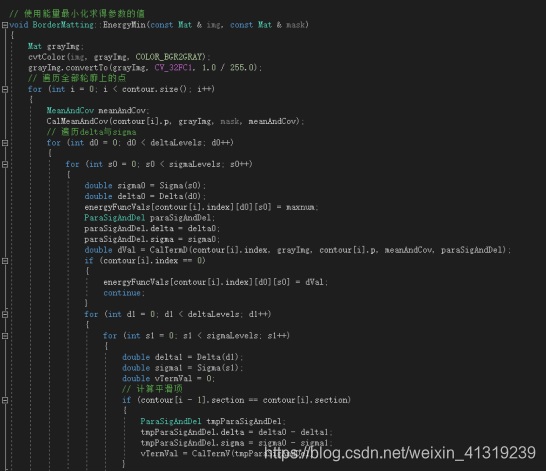Click the 'Mat grayImg;' declaration line

tap(56, 46)
